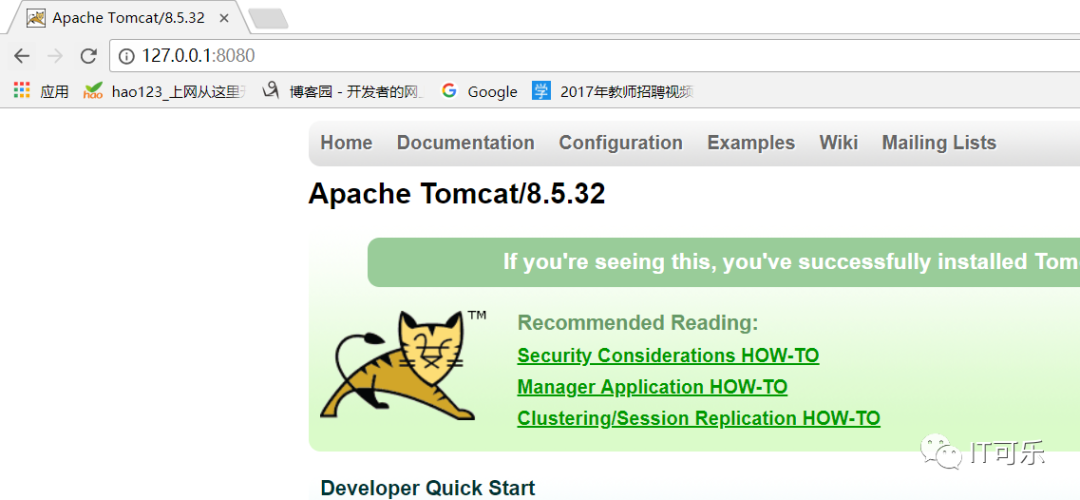Click the browser forward arrow
This screenshot has height=500, width=1080.
55,56
